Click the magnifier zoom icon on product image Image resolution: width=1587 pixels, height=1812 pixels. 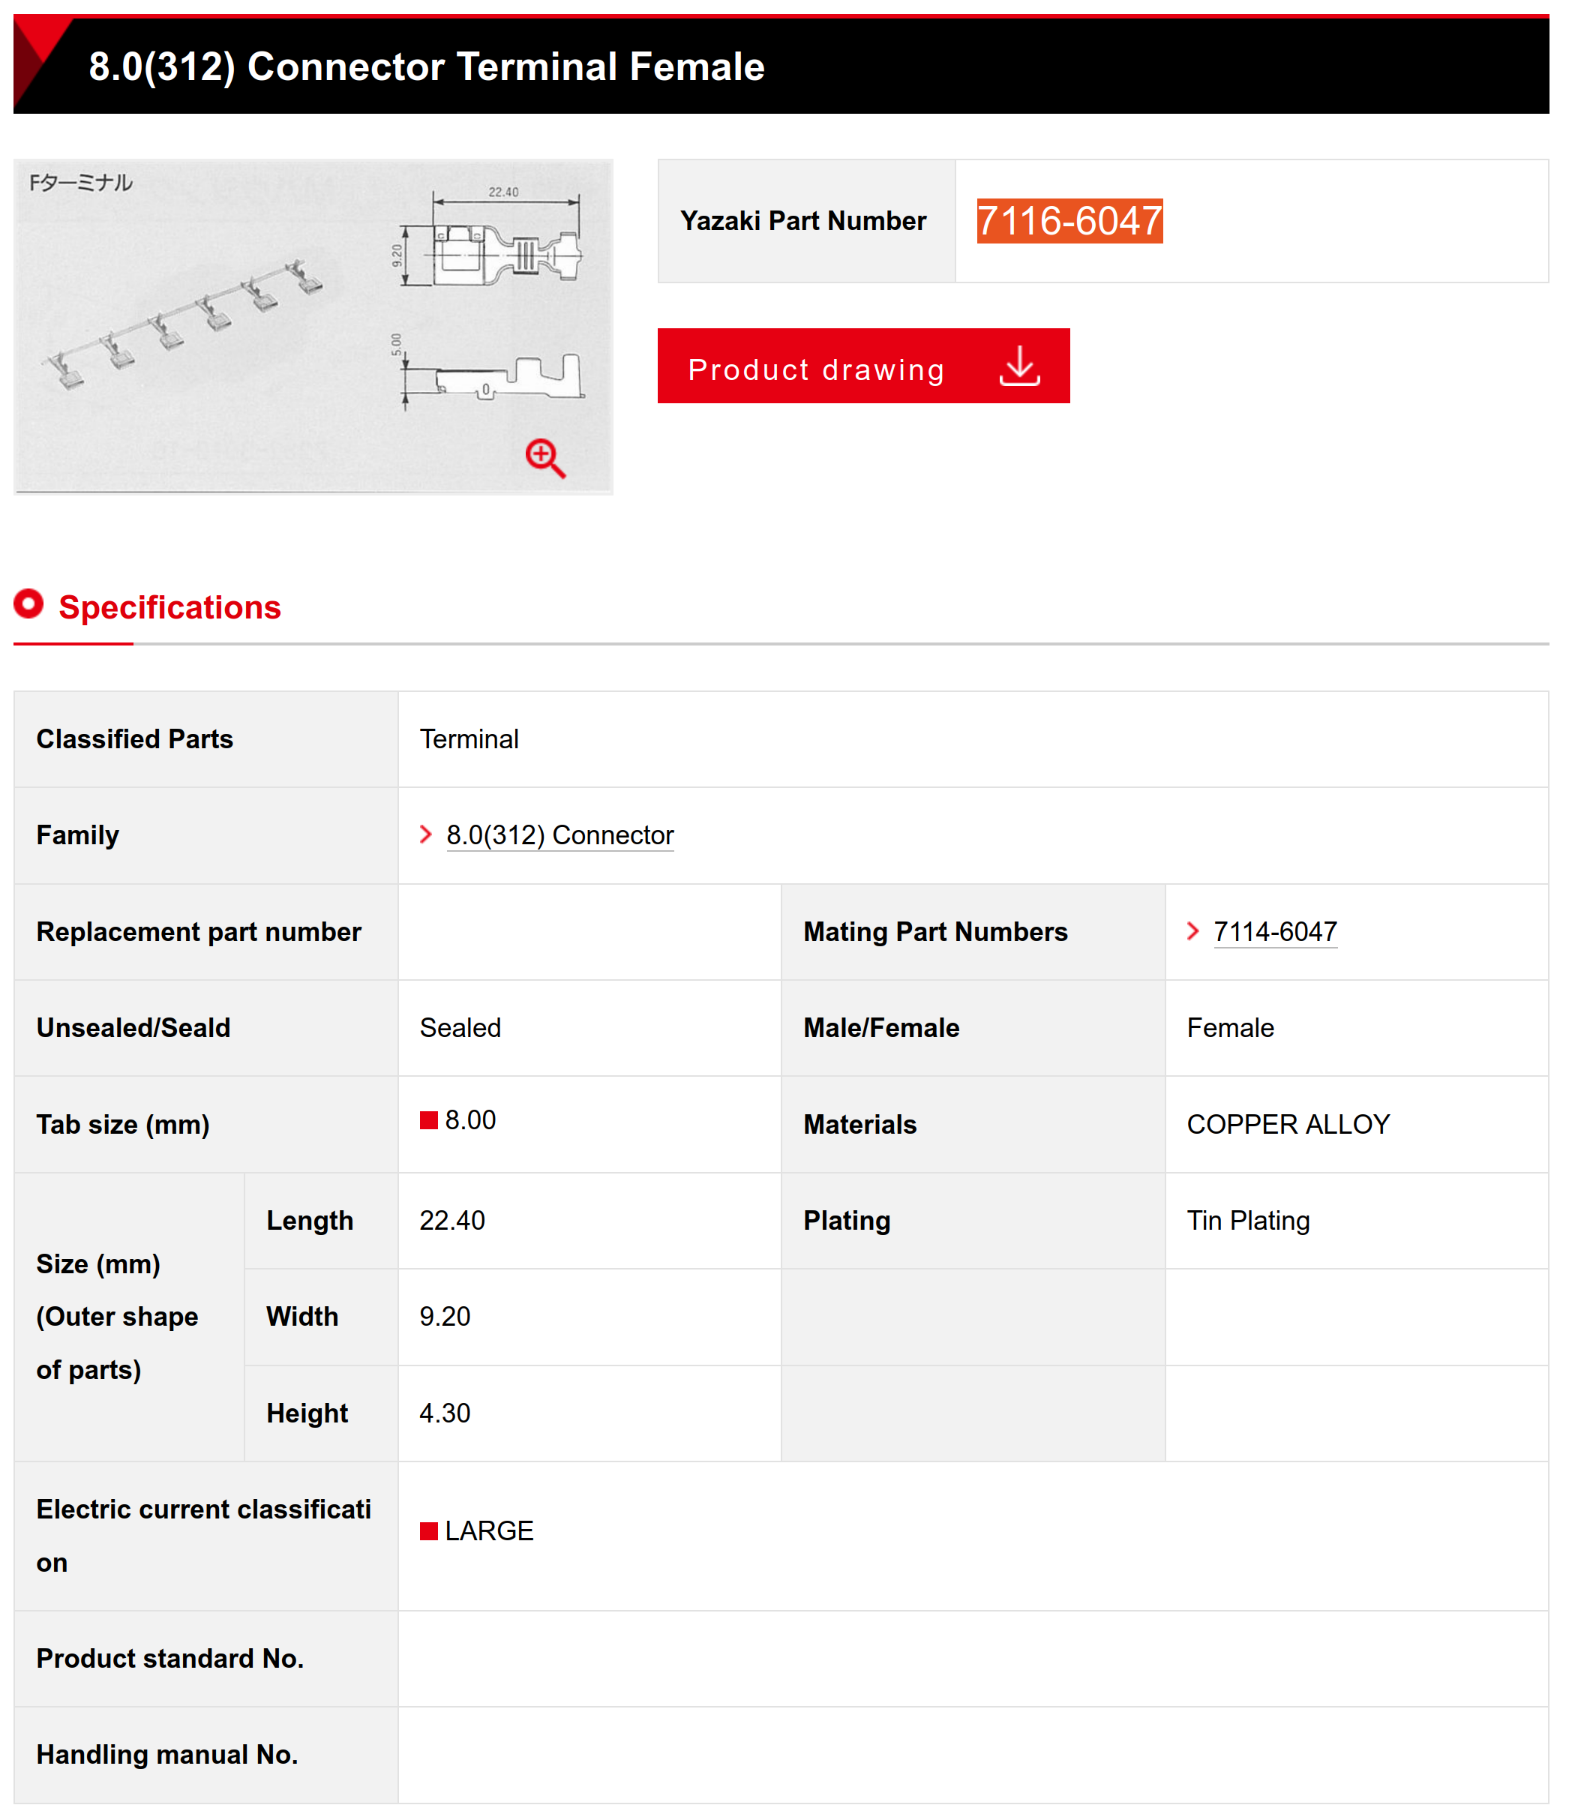coord(545,458)
